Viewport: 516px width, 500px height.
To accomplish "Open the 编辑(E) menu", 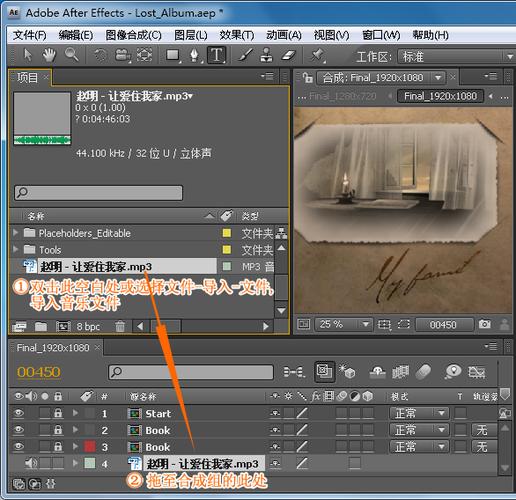I will tap(76, 35).
